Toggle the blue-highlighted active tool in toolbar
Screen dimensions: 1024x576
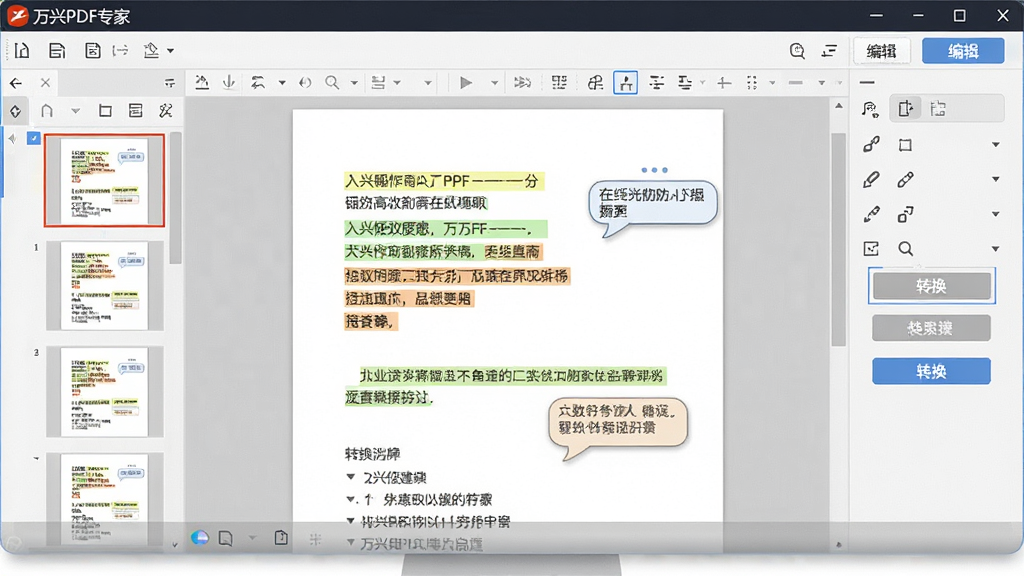[626, 83]
